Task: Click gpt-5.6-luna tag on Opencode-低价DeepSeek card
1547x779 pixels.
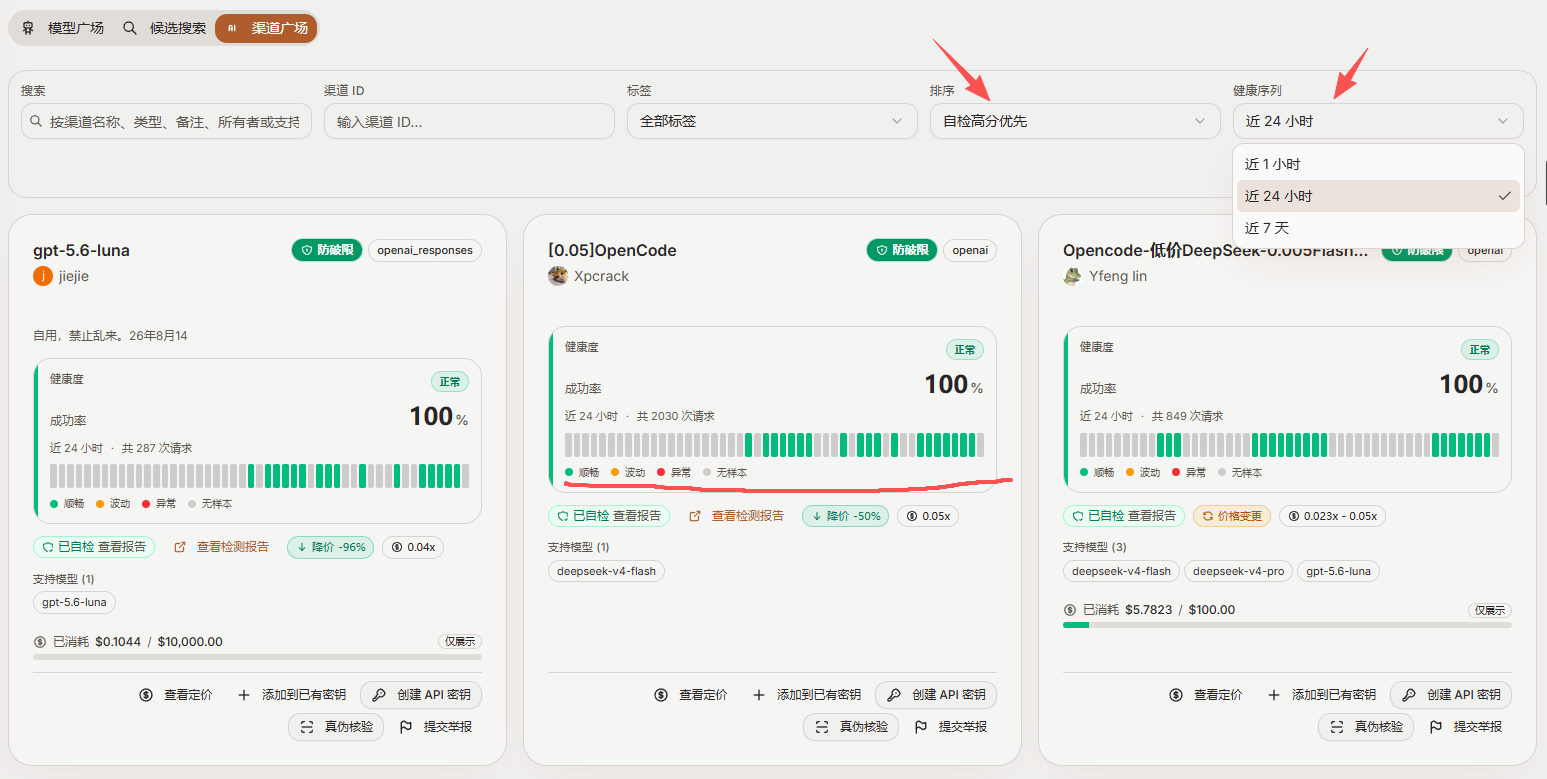Action: point(1339,571)
